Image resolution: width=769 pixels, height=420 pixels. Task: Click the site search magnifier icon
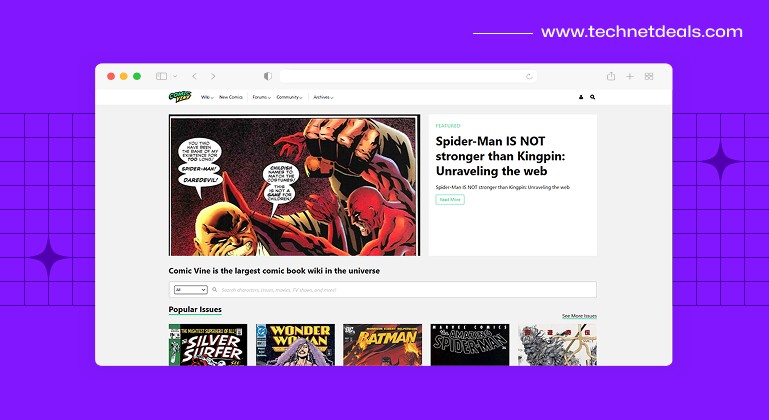(x=592, y=97)
